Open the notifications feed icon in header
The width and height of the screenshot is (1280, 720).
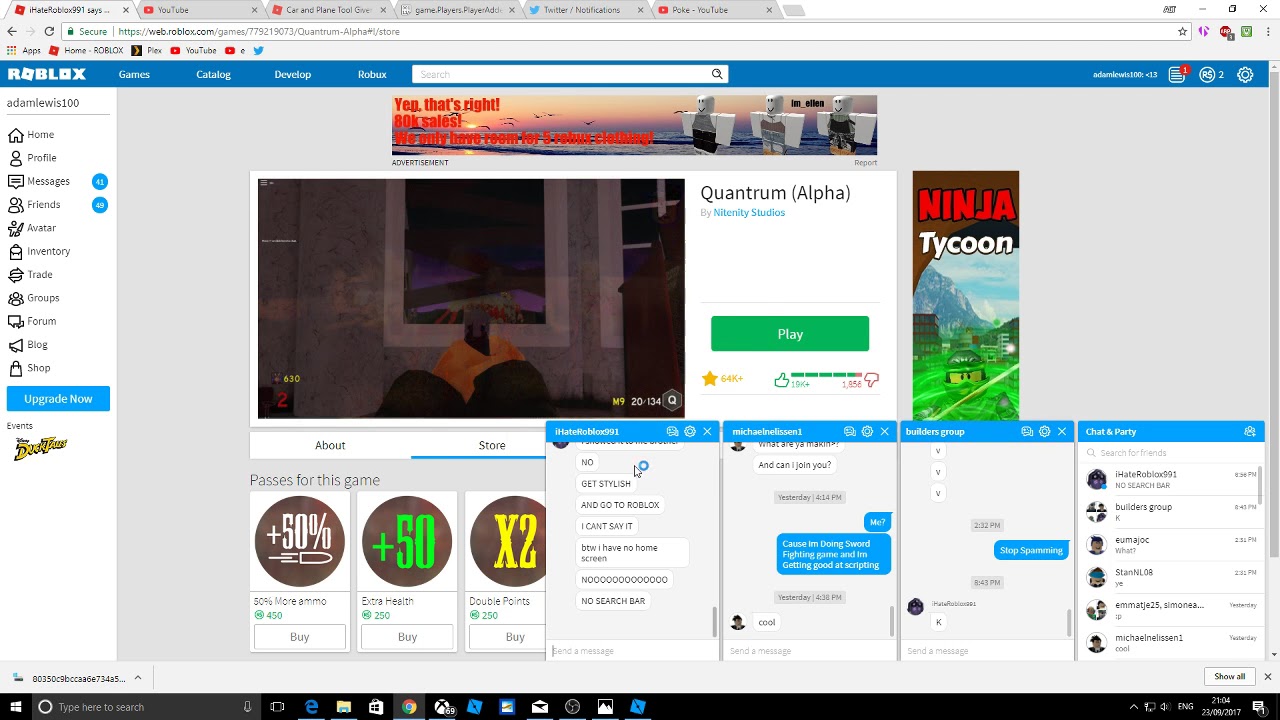[x=1177, y=74]
